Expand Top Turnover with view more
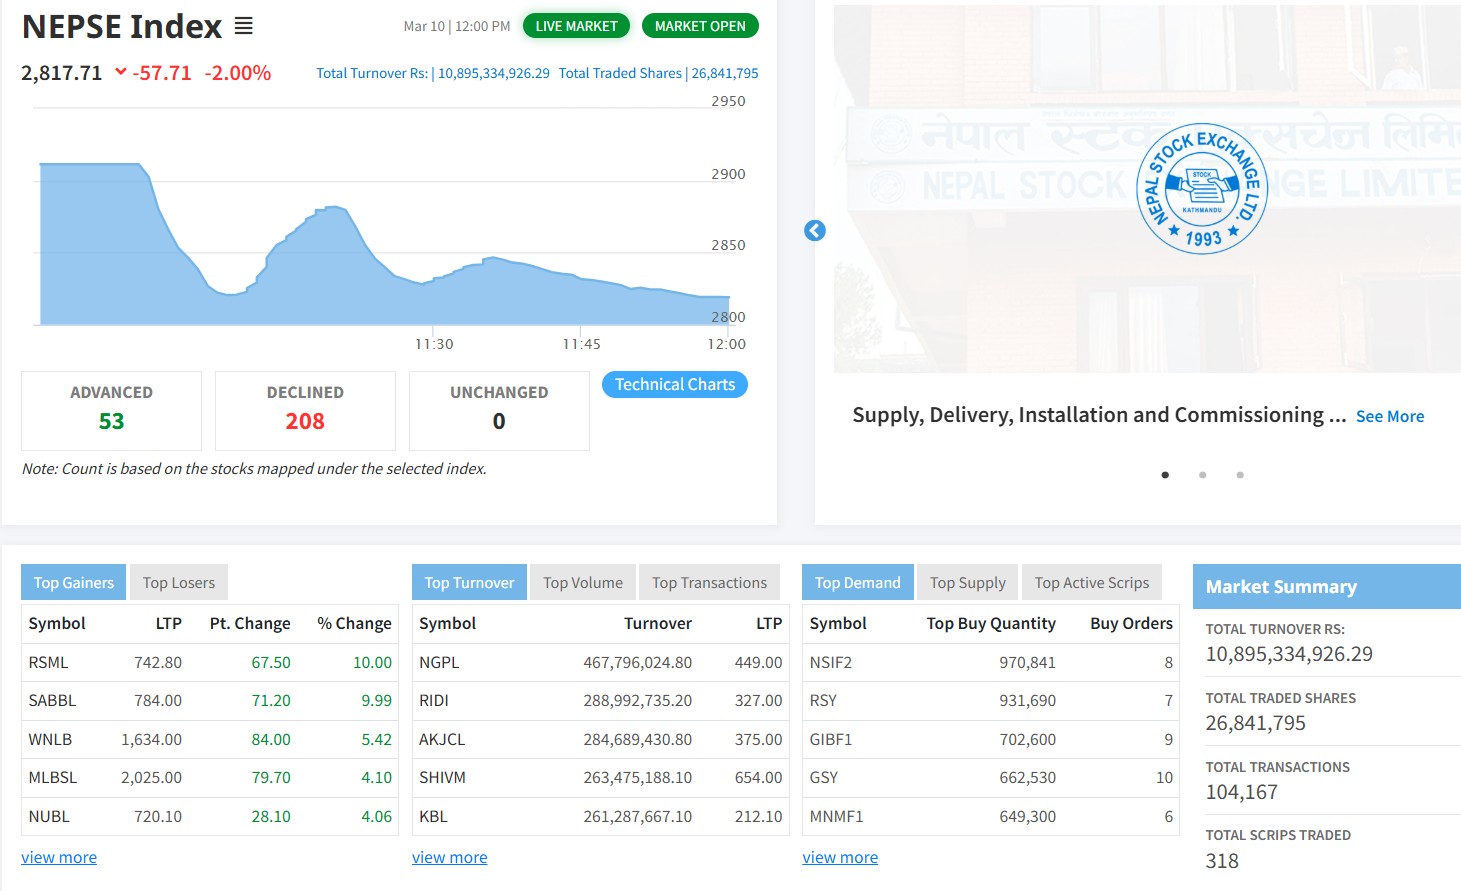1461x891 pixels. (449, 858)
